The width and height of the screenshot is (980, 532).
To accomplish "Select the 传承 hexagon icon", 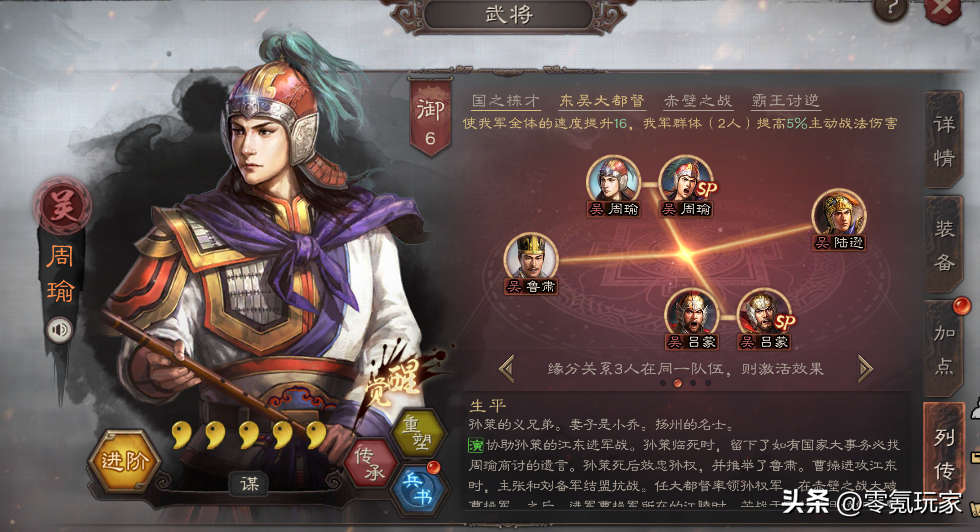I will coord(369,464).
